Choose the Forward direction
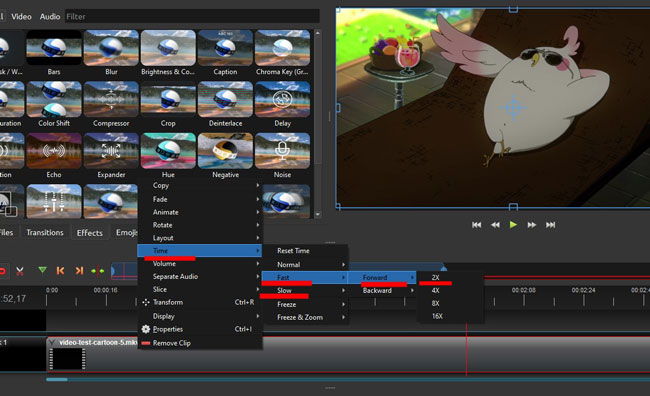This screenshot has height=396, width=650. [x=382, y=277]
